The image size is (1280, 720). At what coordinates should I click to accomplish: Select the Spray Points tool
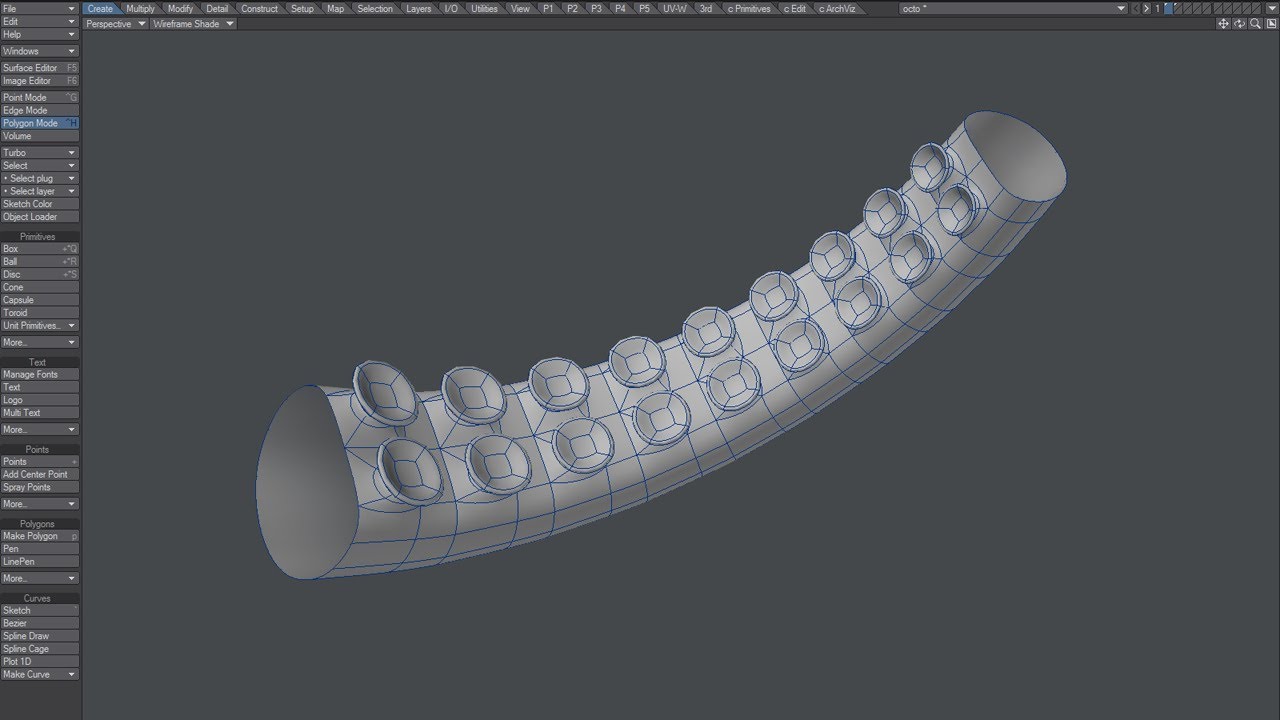pyautogui.click(x=40, y=488)
